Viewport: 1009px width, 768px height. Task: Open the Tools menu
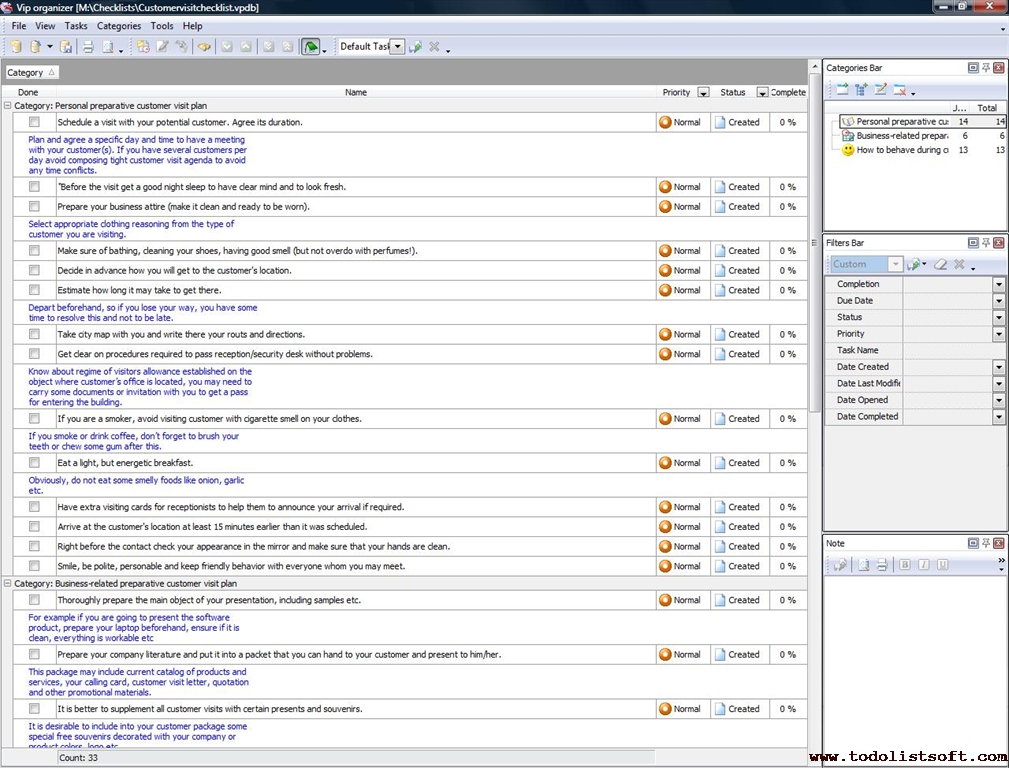[x=161, y=26]
